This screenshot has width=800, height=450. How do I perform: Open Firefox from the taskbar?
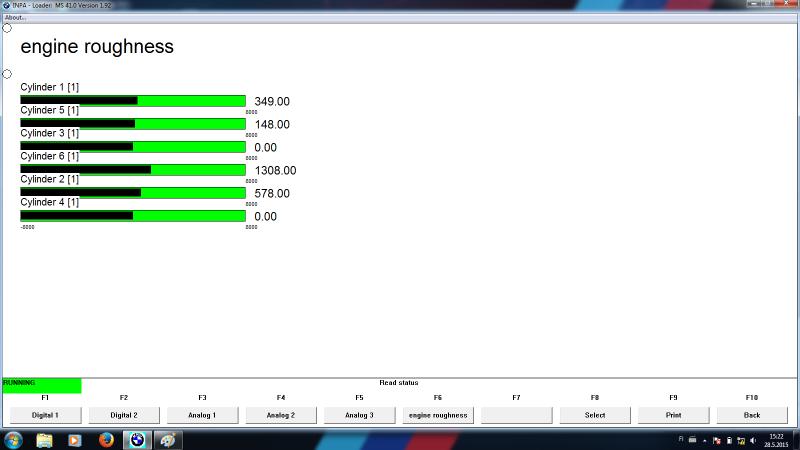click(106, 440)
